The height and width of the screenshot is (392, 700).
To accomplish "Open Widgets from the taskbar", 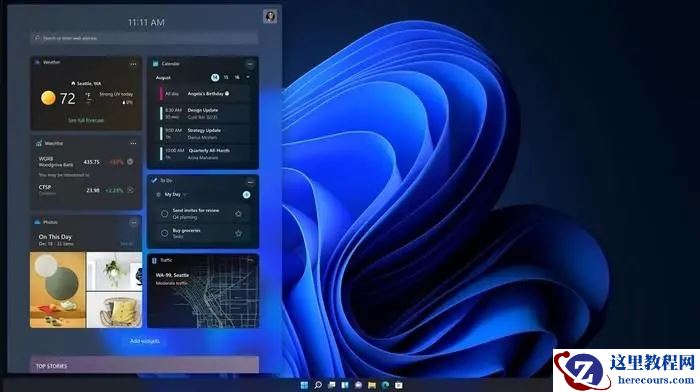I will pos(345,385).
